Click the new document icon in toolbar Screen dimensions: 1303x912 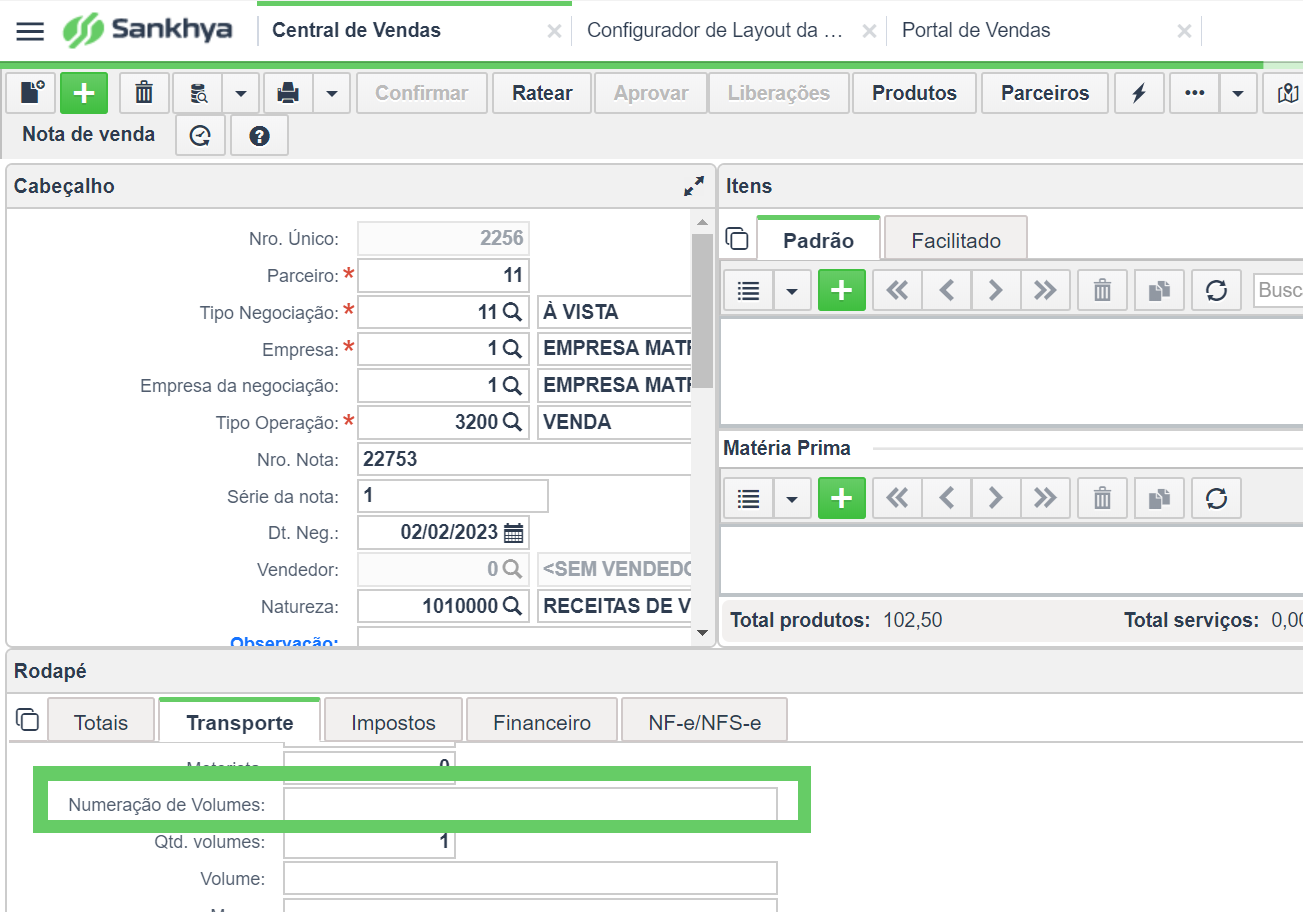[x=33, y=93]
